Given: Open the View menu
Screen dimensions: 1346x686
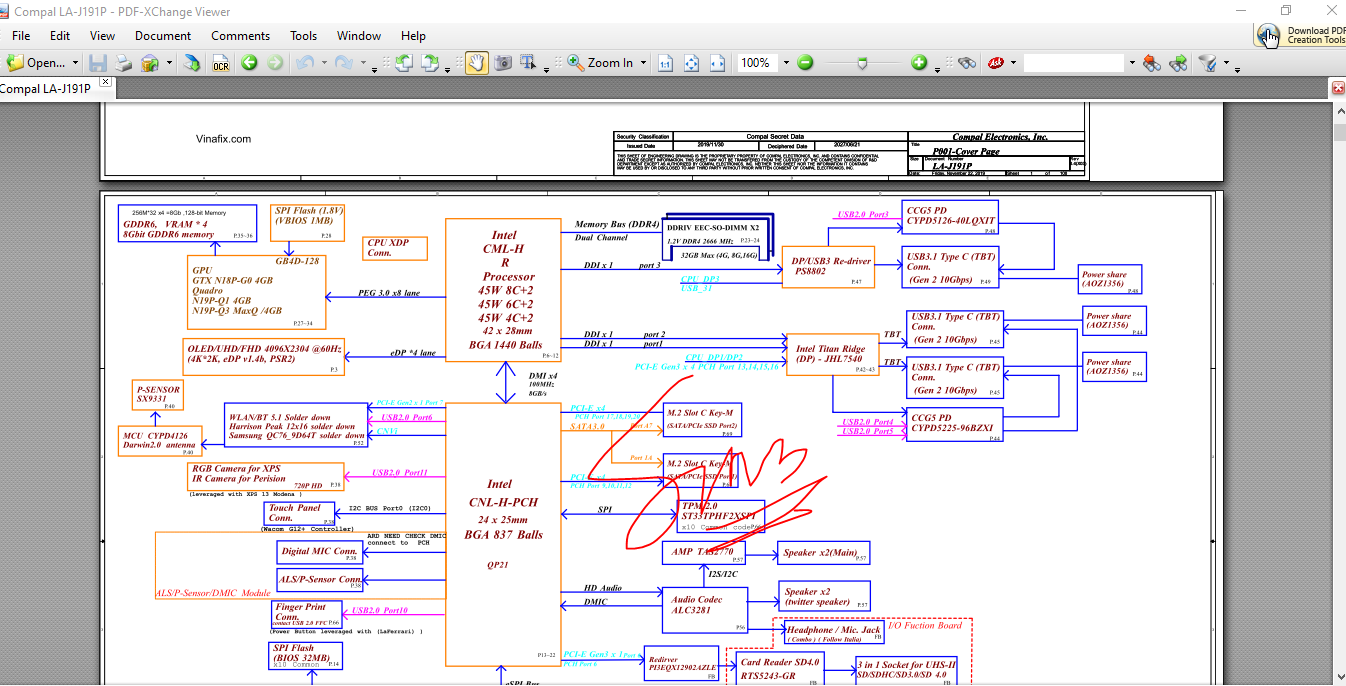Looking at the screenshot, I should tap(102, 35).
